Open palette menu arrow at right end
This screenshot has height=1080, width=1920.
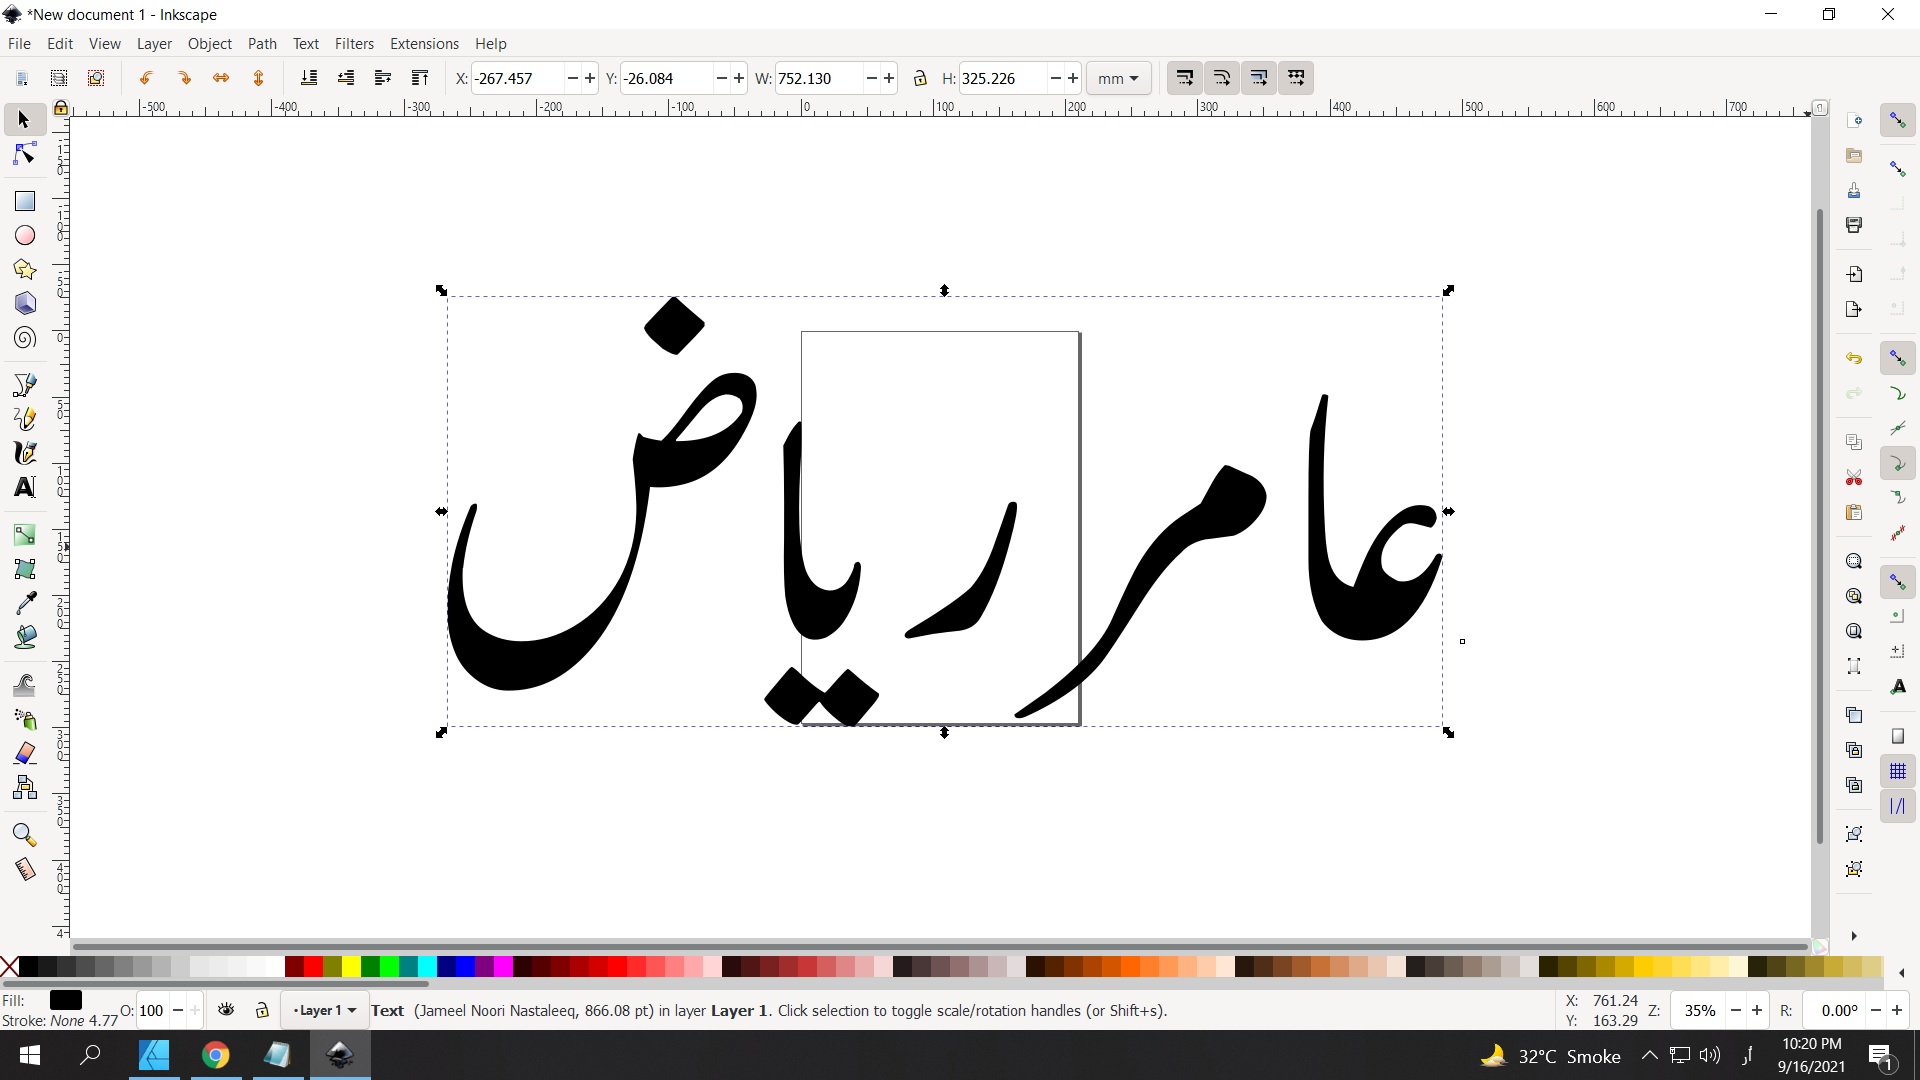(x=1901, y=973)
